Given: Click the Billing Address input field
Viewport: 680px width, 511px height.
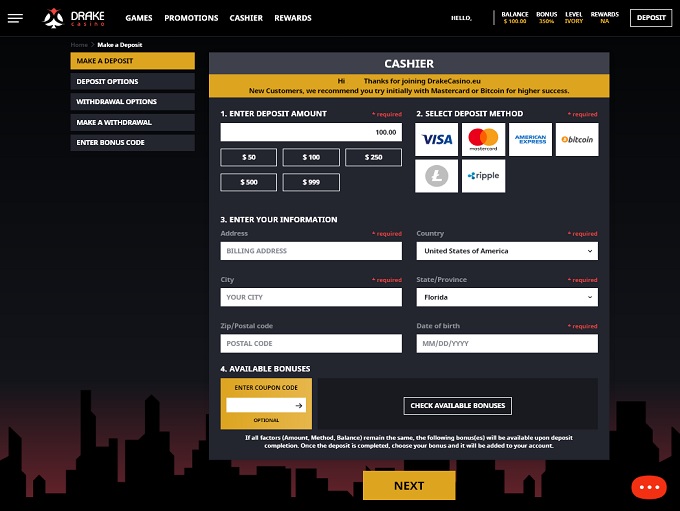Looking at the screenshot, I should 310,251.
